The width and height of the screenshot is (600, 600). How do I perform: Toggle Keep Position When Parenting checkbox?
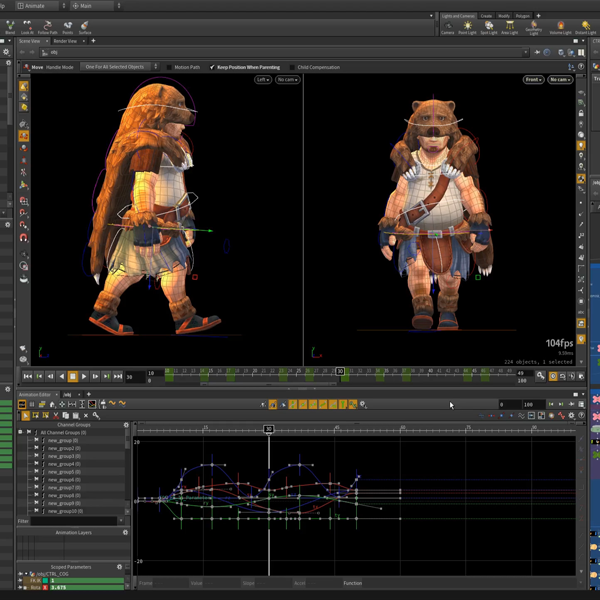tap(213, 67)
